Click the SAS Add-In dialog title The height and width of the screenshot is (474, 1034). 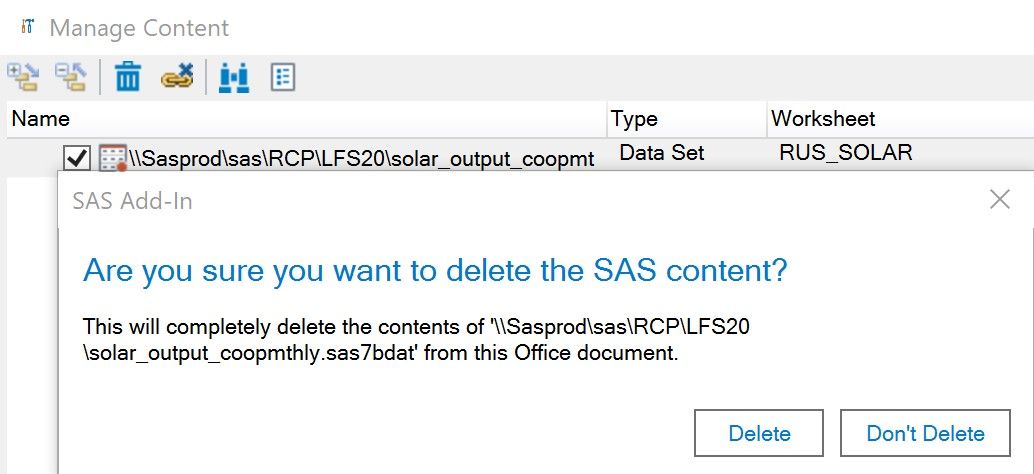(x=133, y=201)
